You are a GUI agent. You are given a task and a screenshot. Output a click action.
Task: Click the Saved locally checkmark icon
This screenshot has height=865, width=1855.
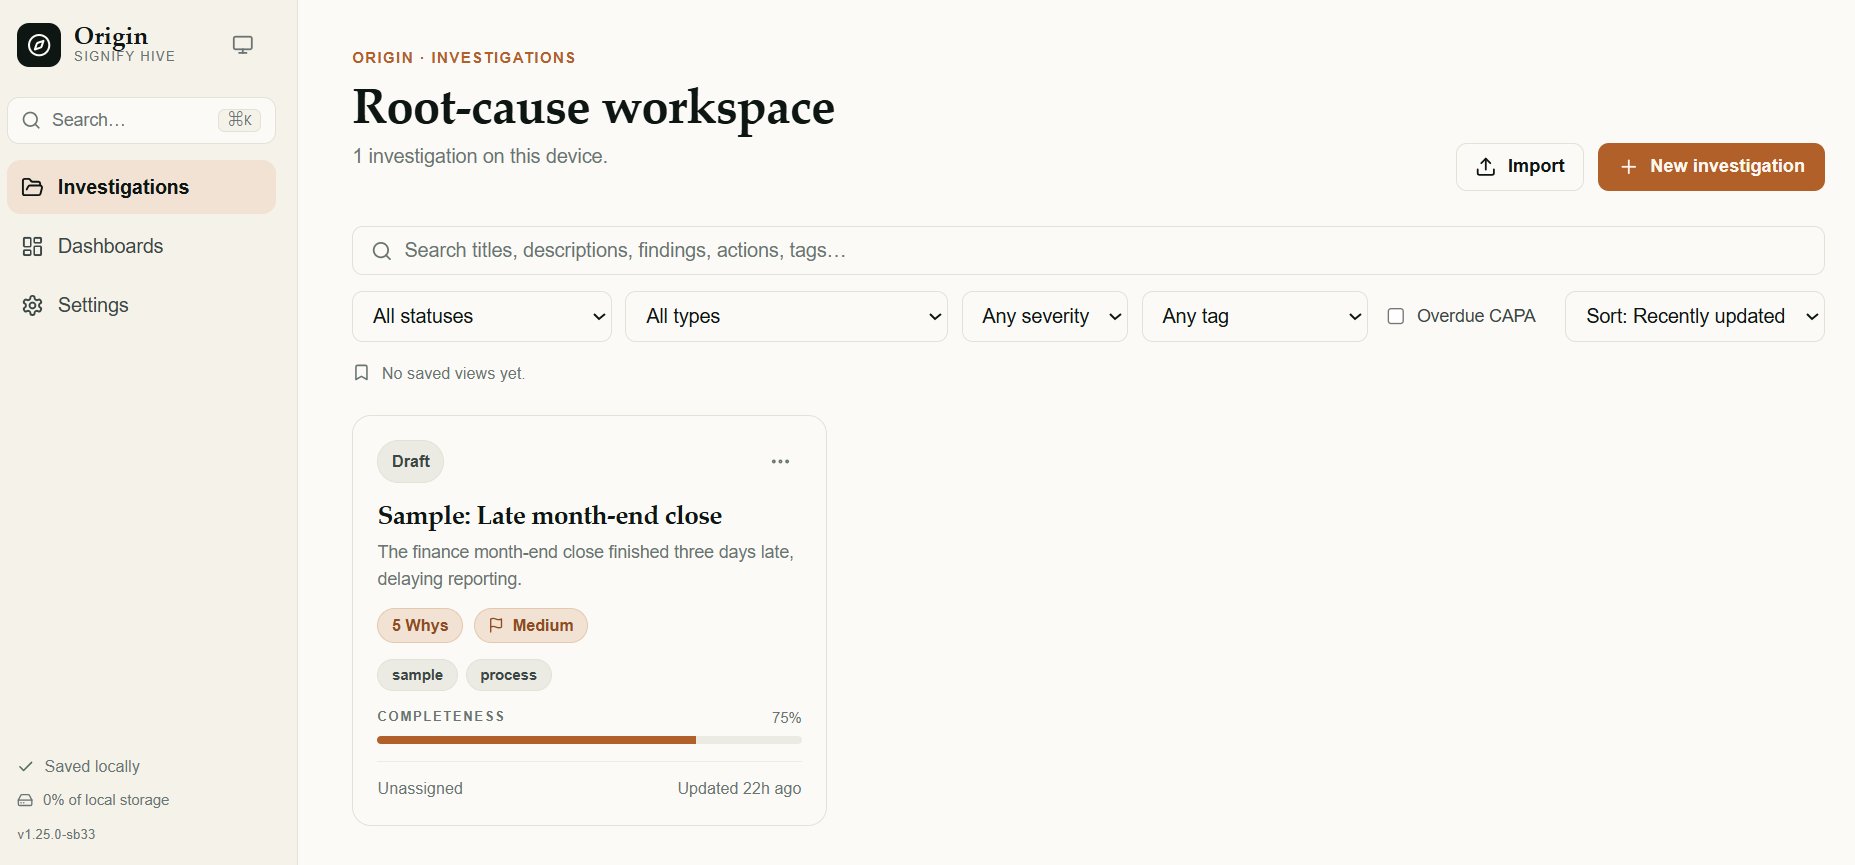(26, 766)
